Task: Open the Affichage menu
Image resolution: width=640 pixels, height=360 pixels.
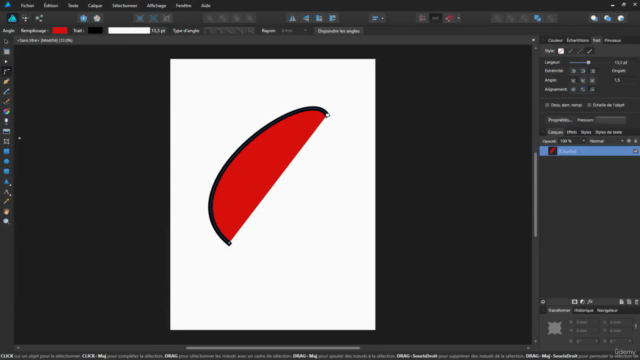Action: point(156,6)
